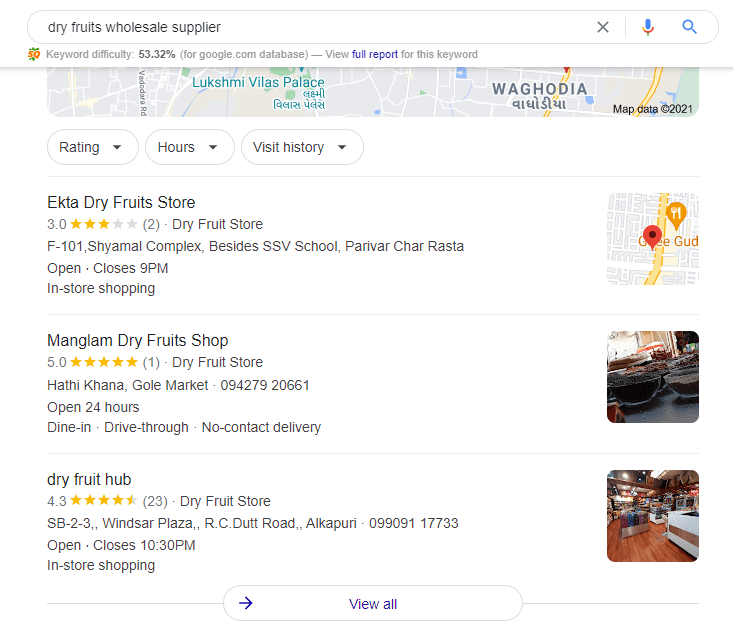Start voice search with microphone icon
Image resolution: width=733 pixels, height=621 pixels.
[647, 27]
